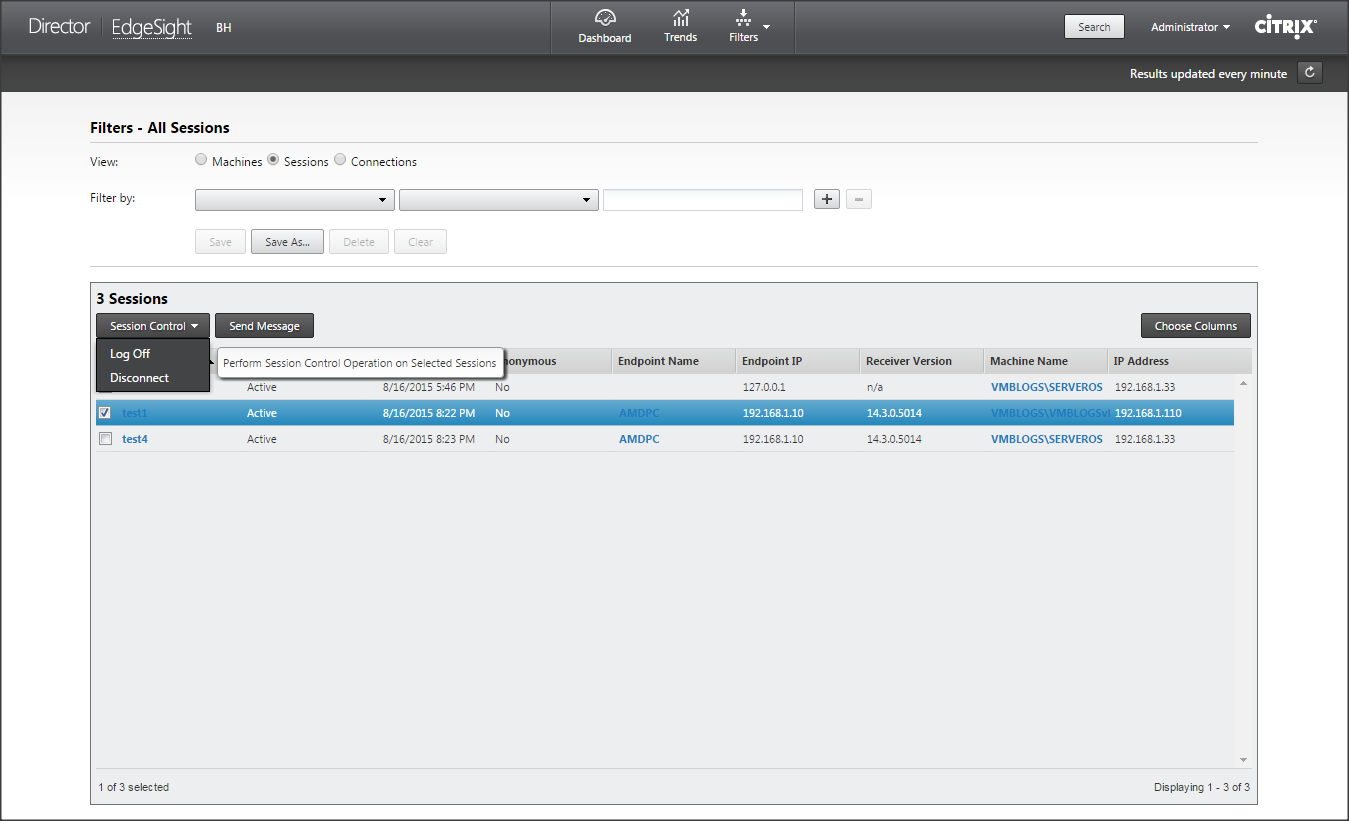Open the Dashboard gauge icon
The width and height of the screenshot is (1349, 821).
(x=604, y=18)
